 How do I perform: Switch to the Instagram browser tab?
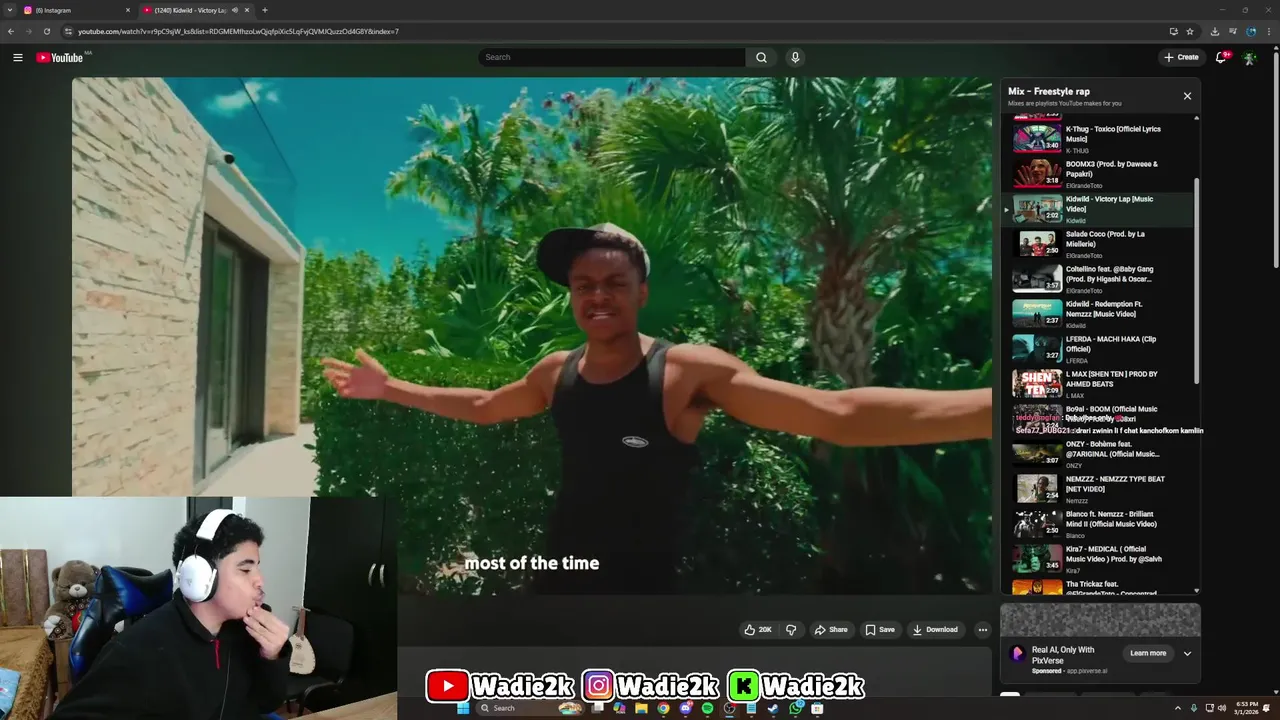[75, 10]
